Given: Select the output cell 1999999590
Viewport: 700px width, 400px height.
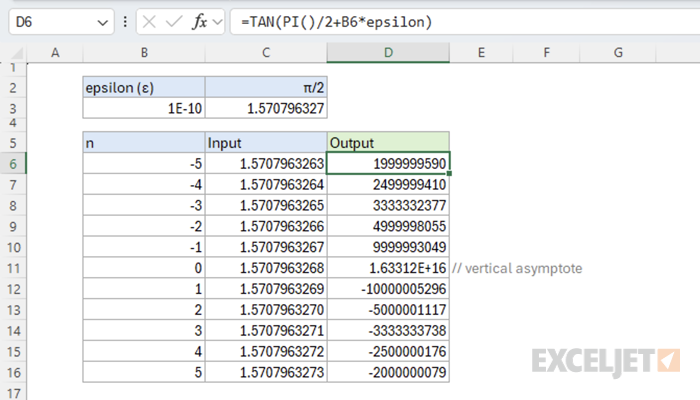Looking at the screenshot, I should click(x=388, y=164).
